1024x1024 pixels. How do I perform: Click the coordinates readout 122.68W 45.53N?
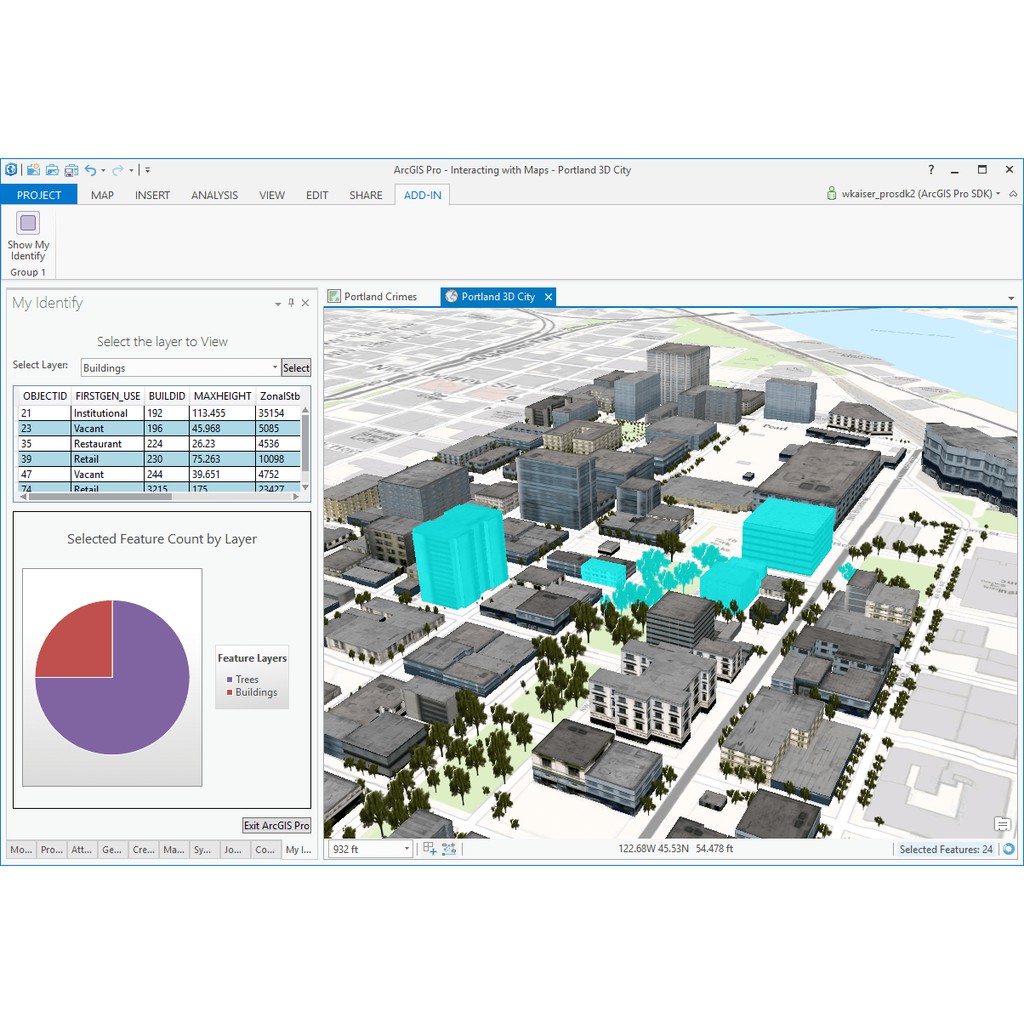click(x=654, y=848)
